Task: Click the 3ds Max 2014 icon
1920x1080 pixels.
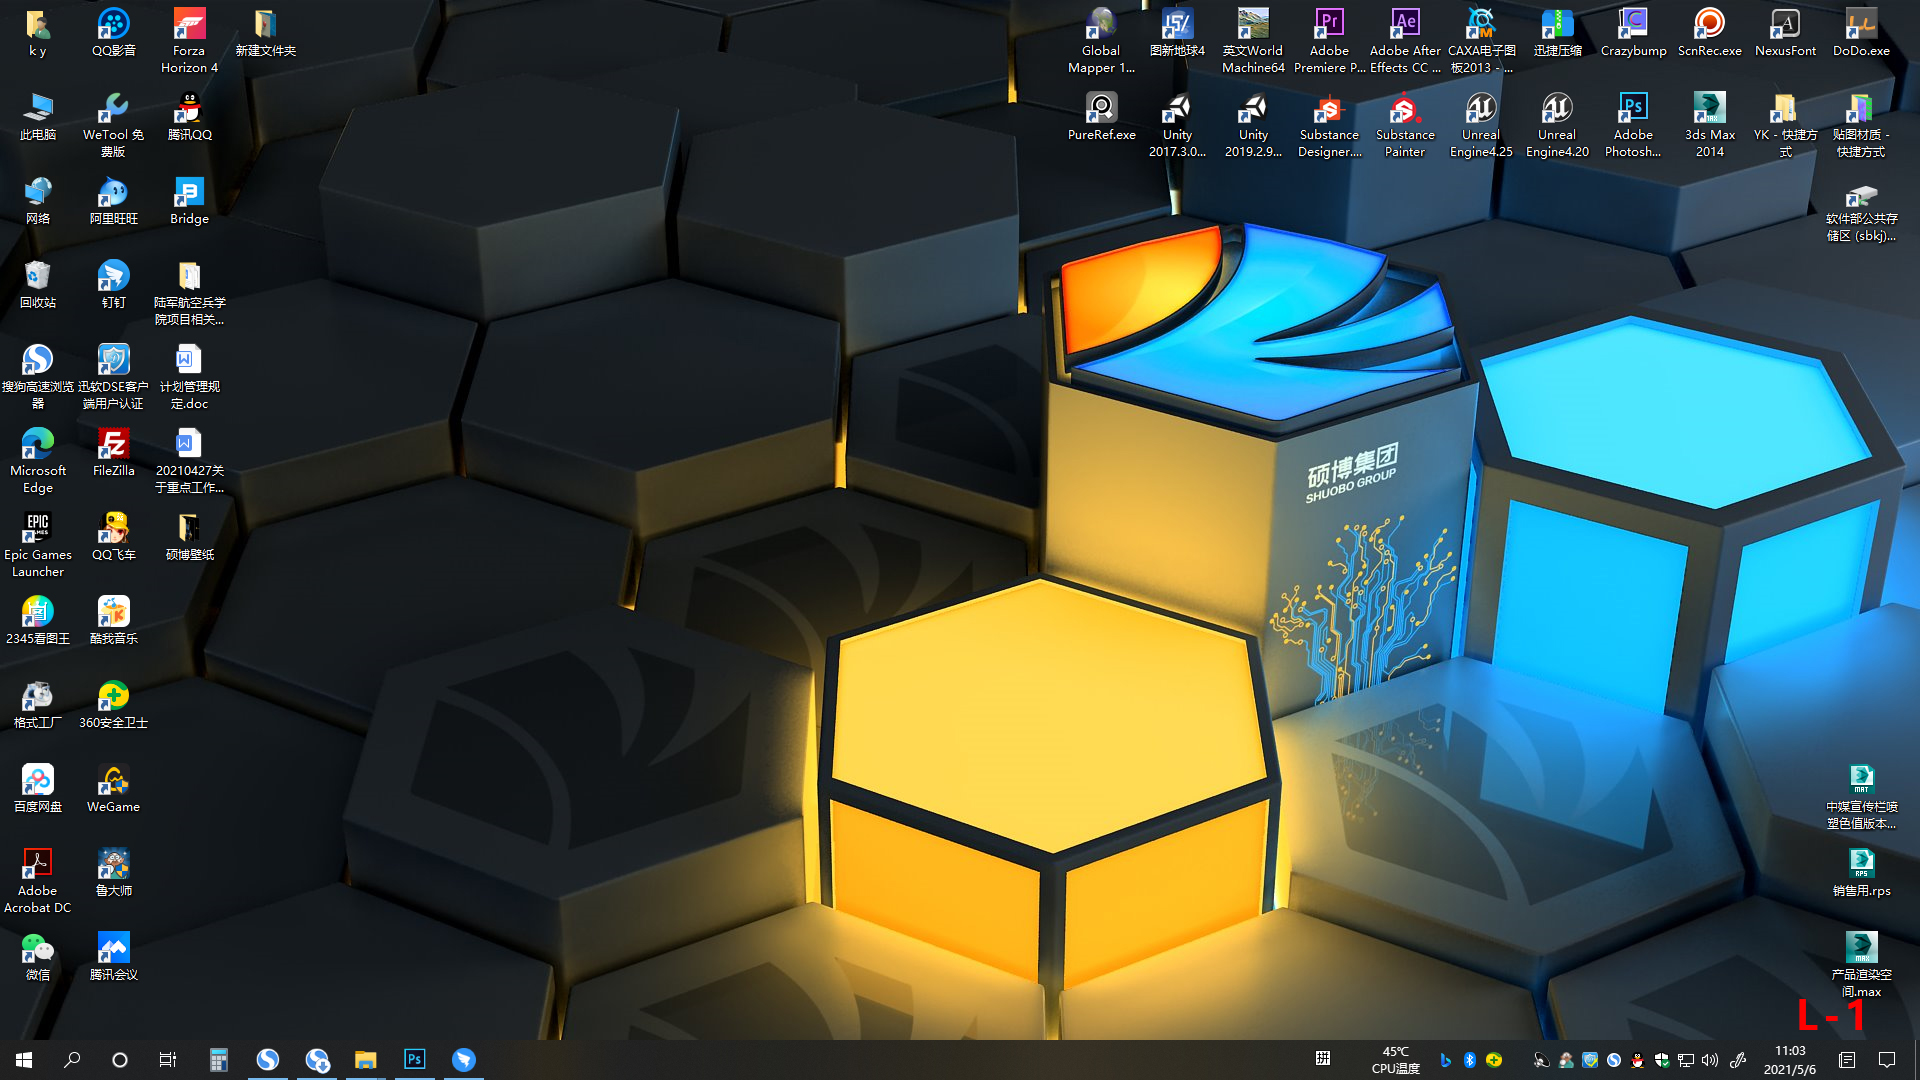Action: point(1709,109)
